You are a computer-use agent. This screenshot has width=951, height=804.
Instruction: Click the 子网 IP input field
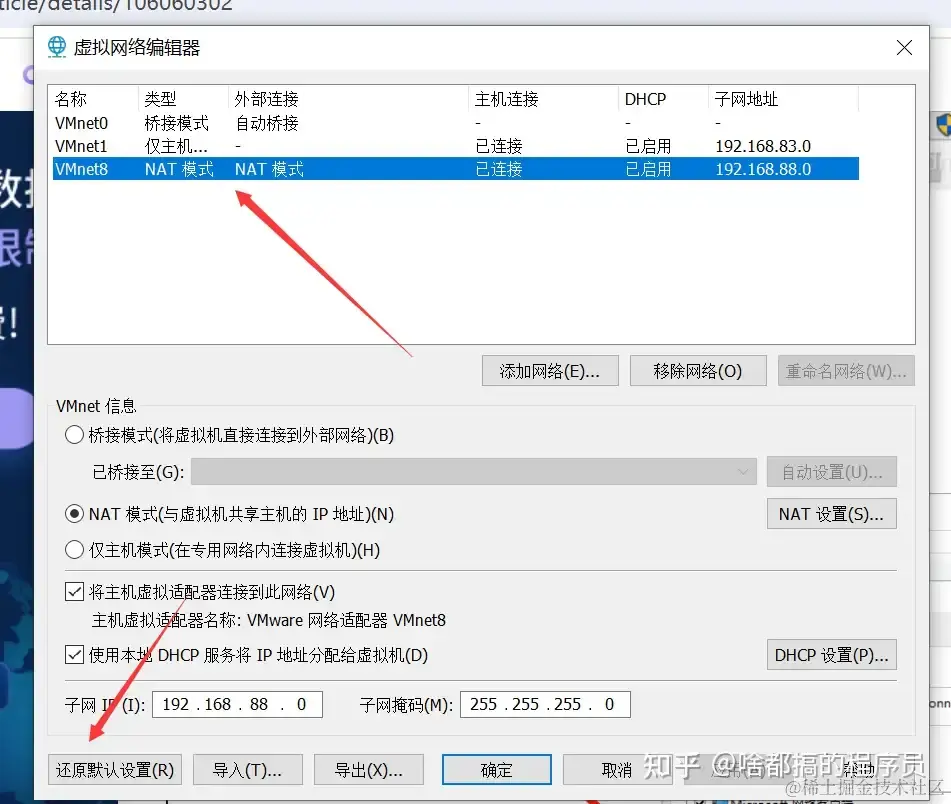coord(237,705)
